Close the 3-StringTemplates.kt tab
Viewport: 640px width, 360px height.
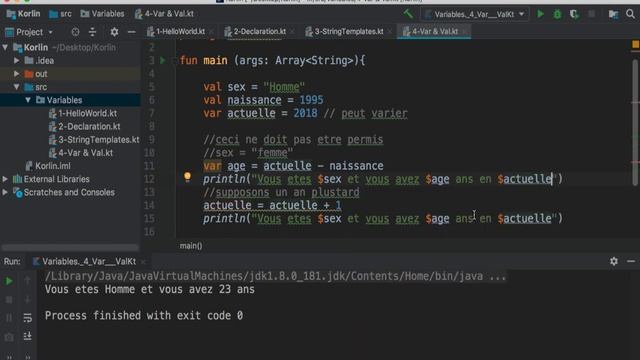(390, 32)
